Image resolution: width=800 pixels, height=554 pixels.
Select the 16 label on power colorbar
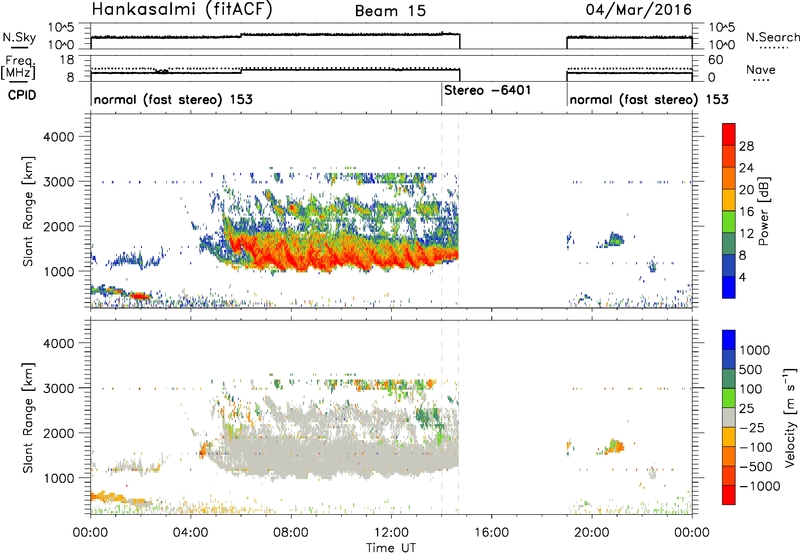click(x=746, y=212)
